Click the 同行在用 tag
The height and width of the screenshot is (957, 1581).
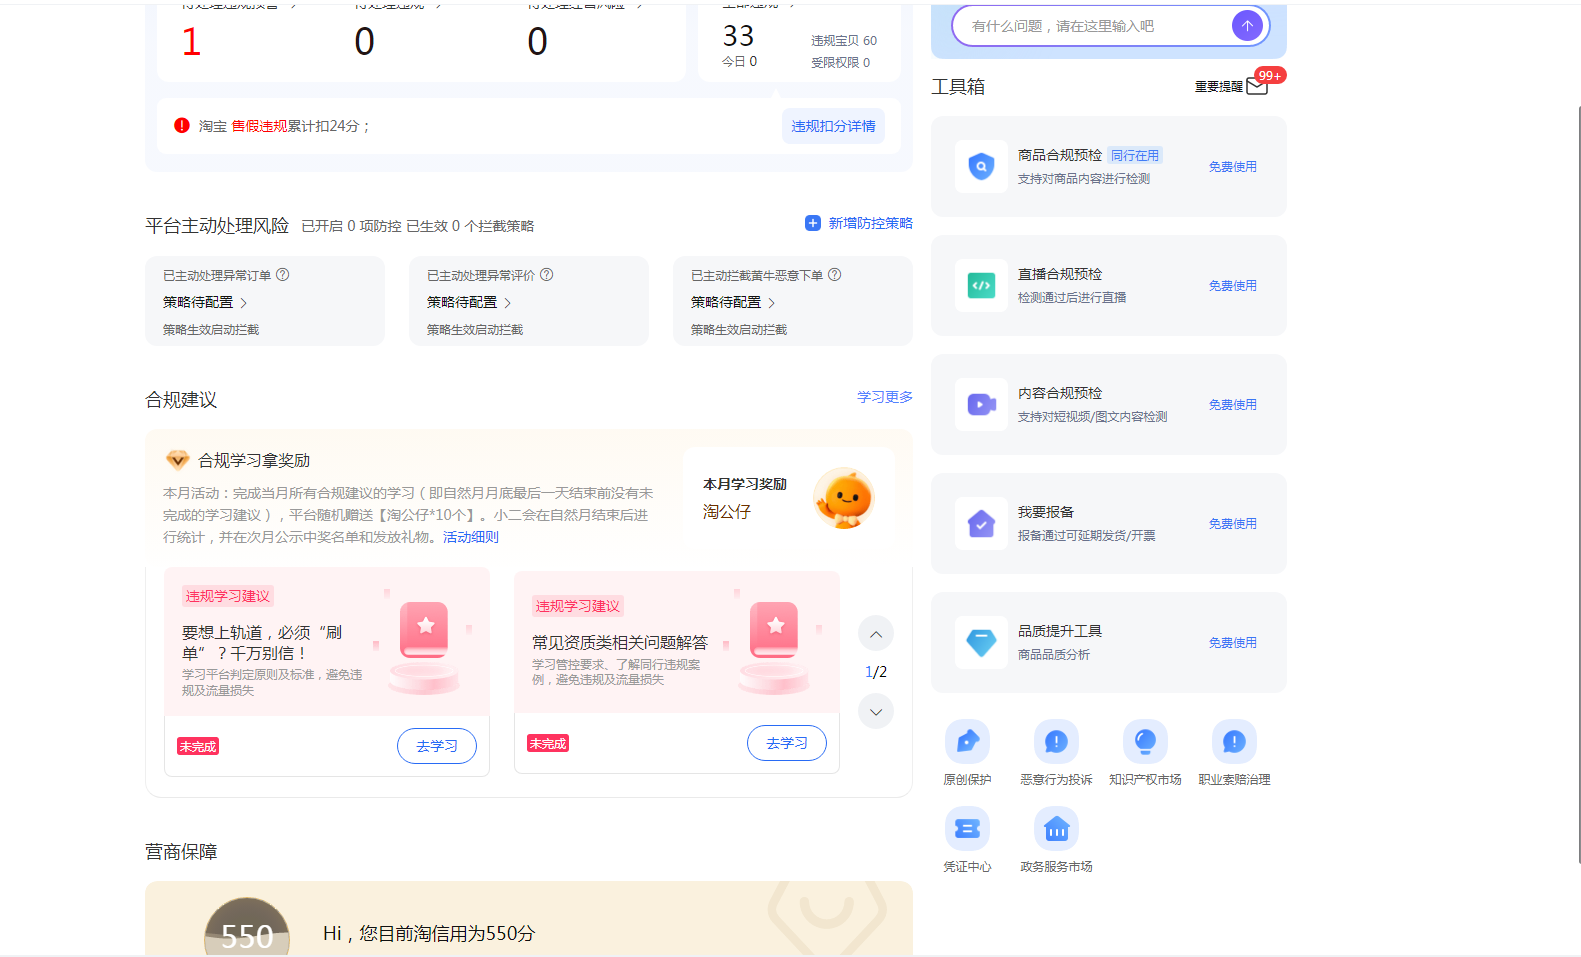1135,155
